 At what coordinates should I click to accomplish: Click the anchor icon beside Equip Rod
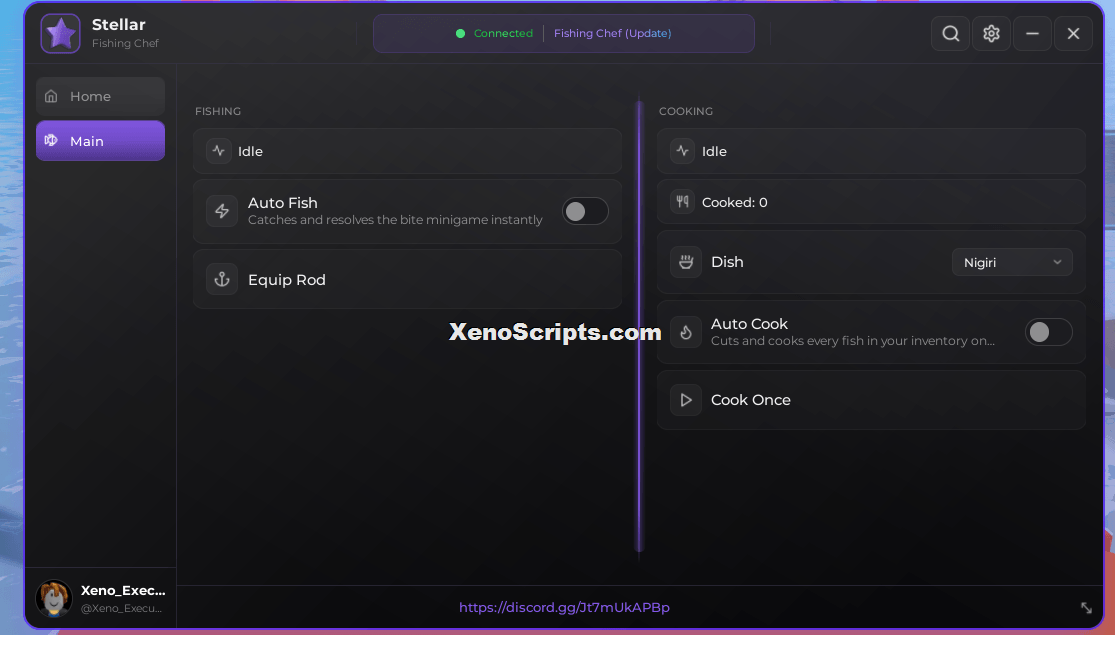click(x=222, y=280)
